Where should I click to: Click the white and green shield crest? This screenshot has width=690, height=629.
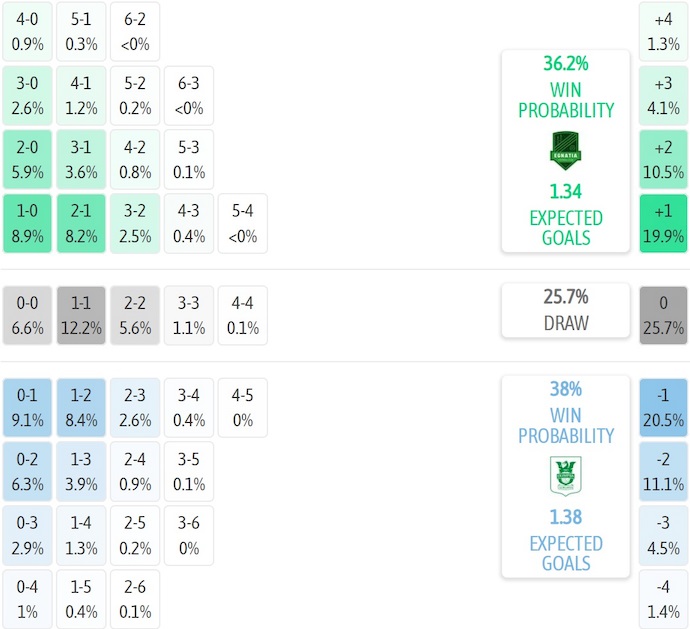coord(565,476)
